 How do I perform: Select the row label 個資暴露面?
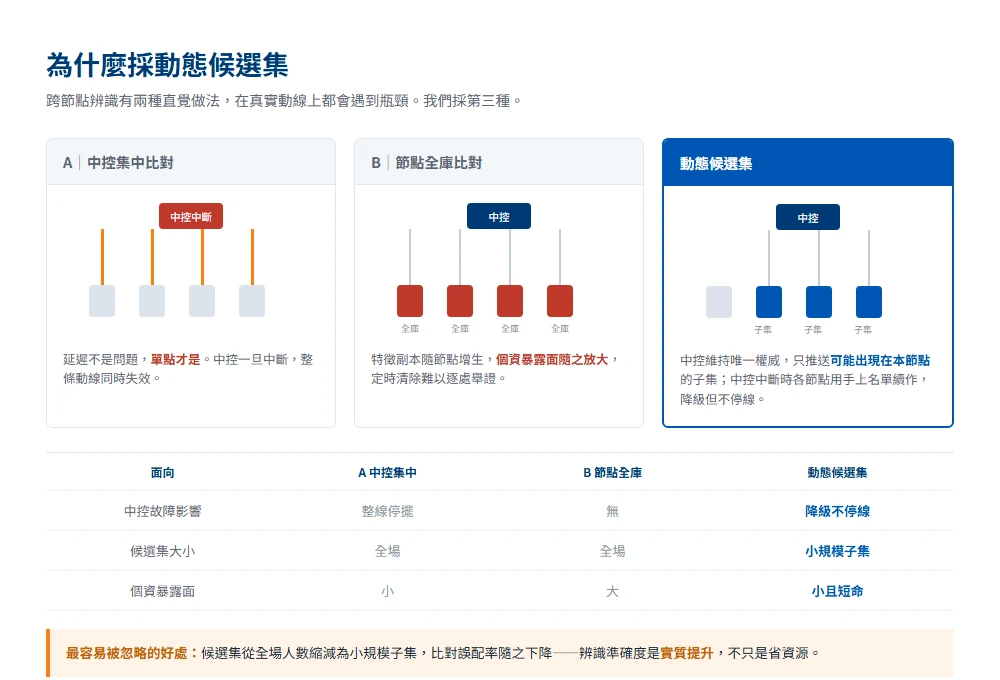[x=163, y=591]
